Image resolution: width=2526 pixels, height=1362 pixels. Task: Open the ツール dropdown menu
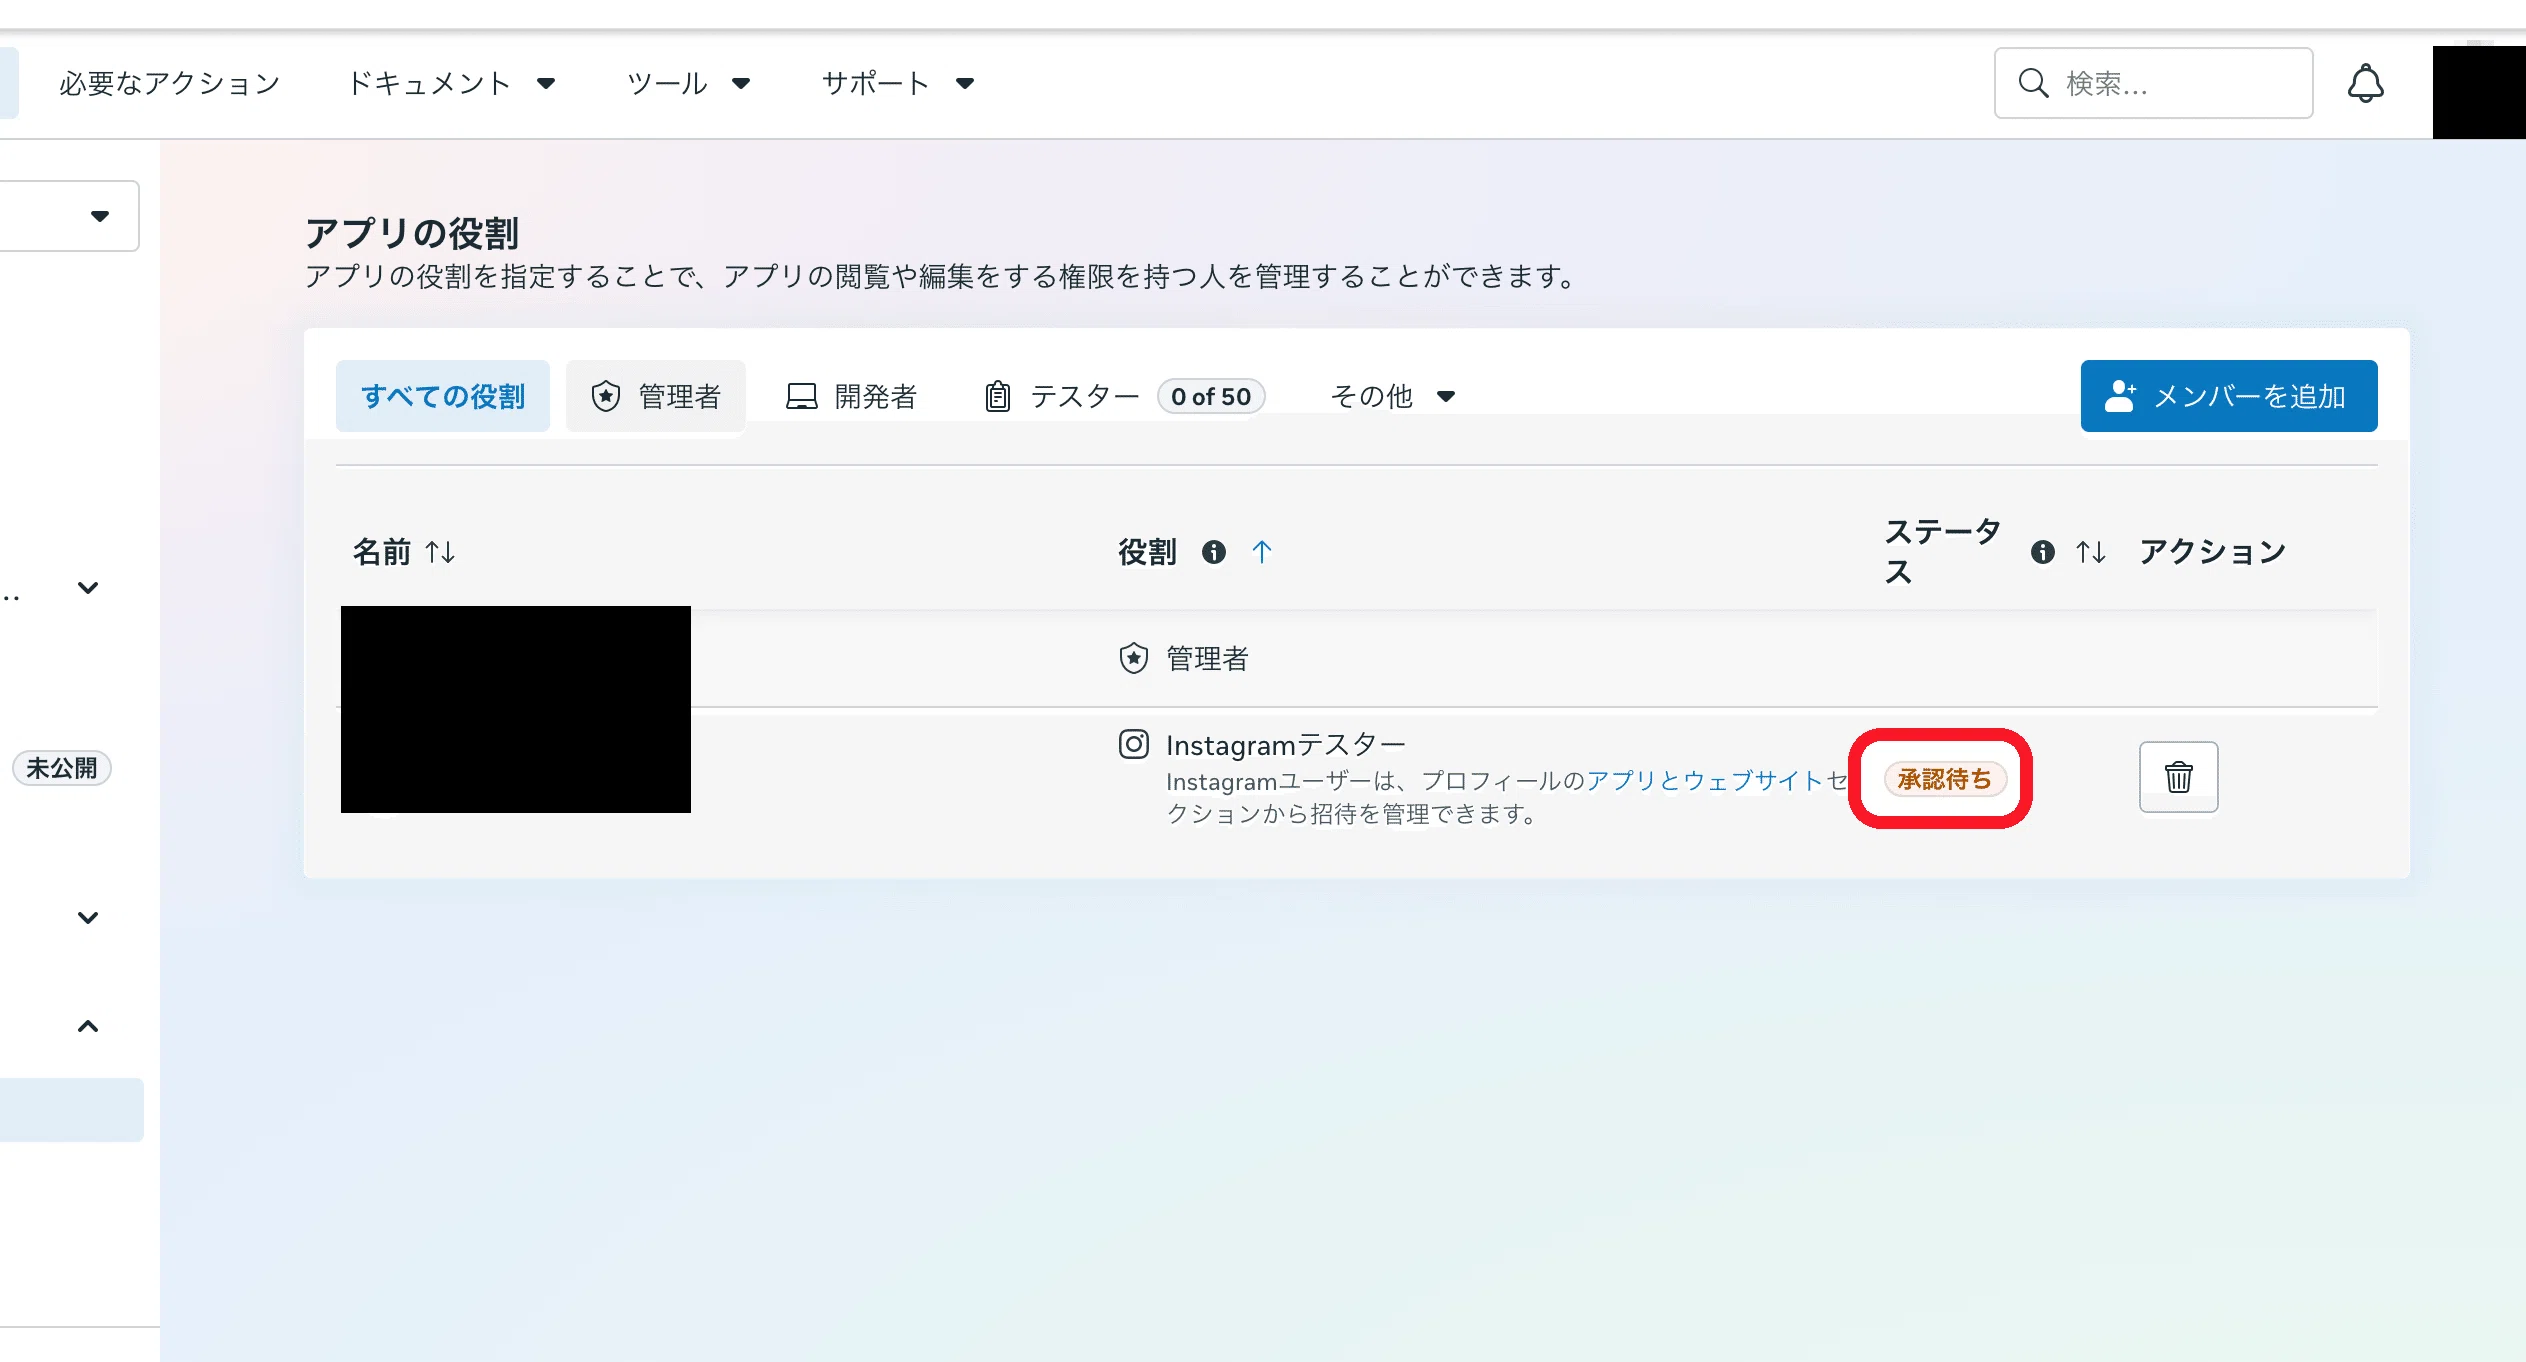point(688,83)
